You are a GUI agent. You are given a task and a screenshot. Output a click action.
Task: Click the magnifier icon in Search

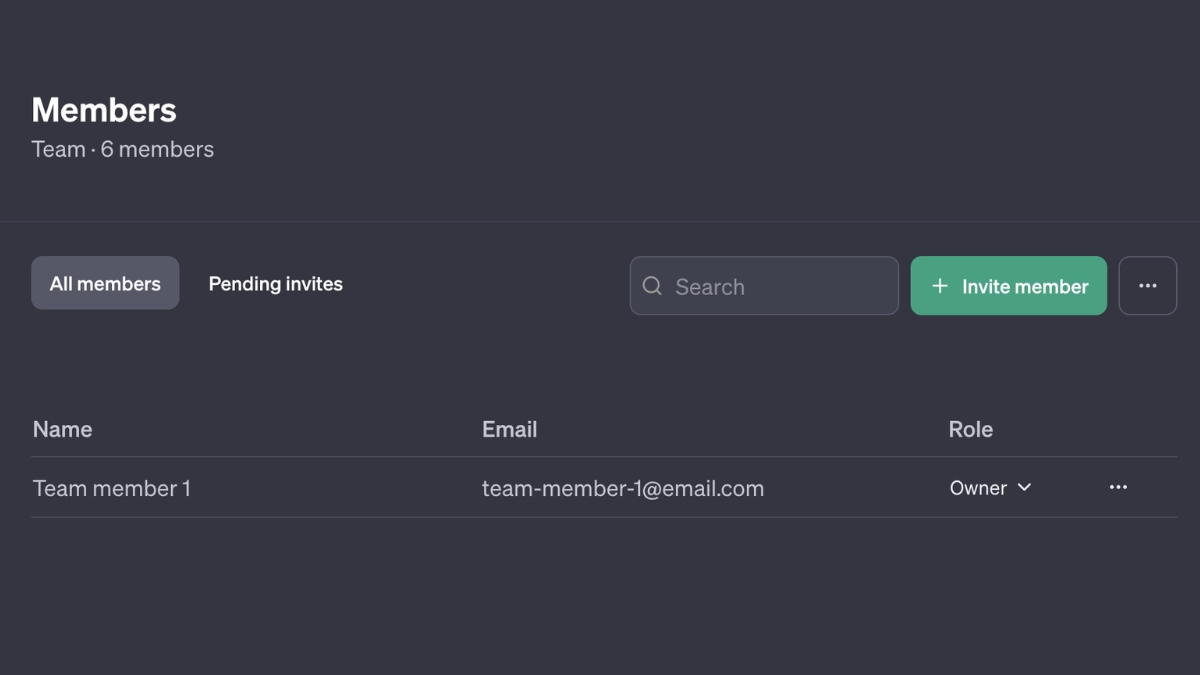[652, 286]
